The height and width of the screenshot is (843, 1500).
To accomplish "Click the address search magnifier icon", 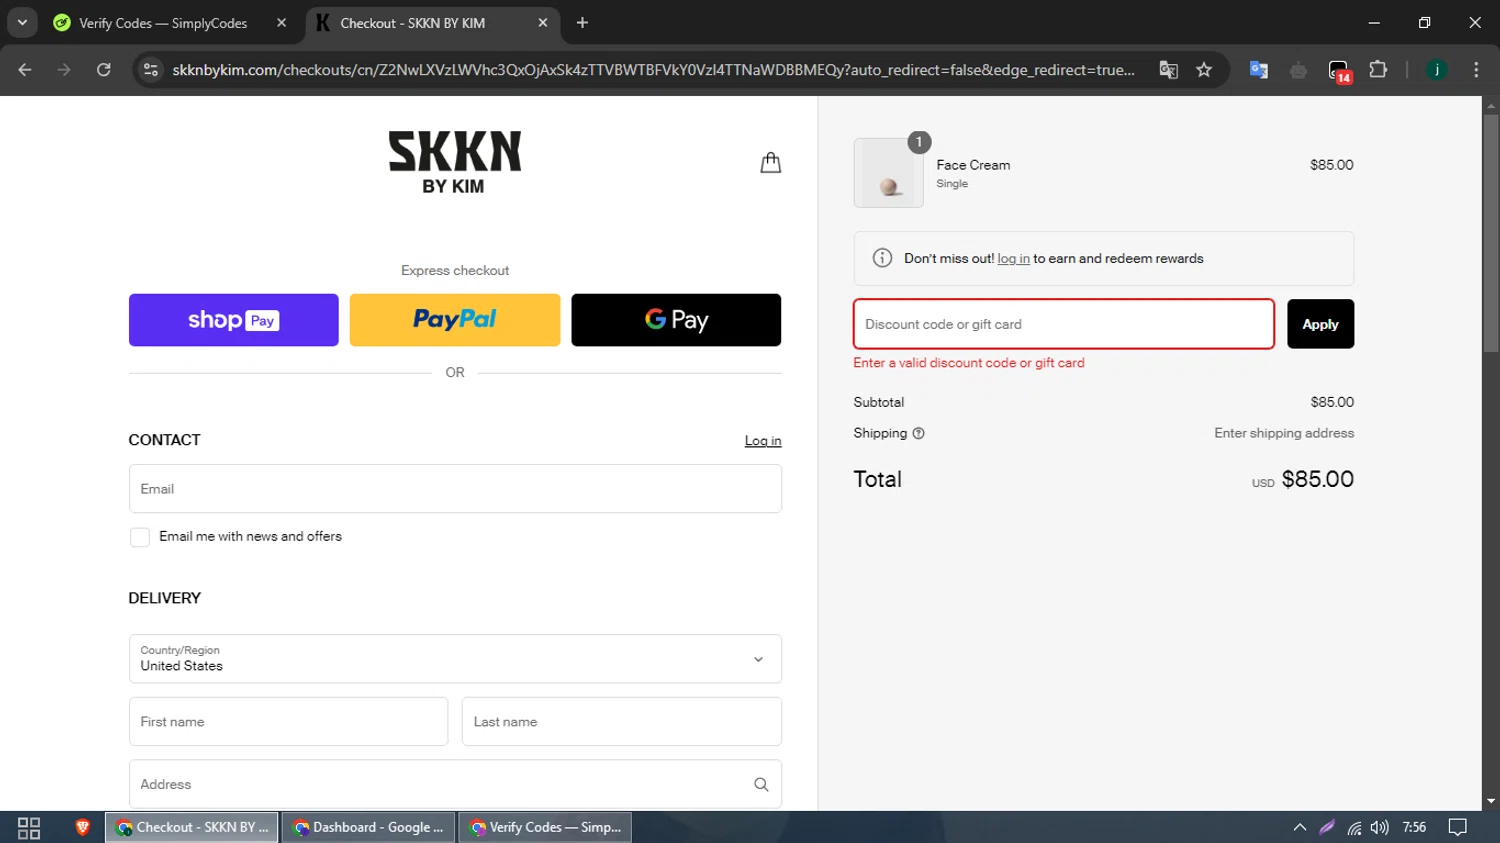I will [761, 785].
